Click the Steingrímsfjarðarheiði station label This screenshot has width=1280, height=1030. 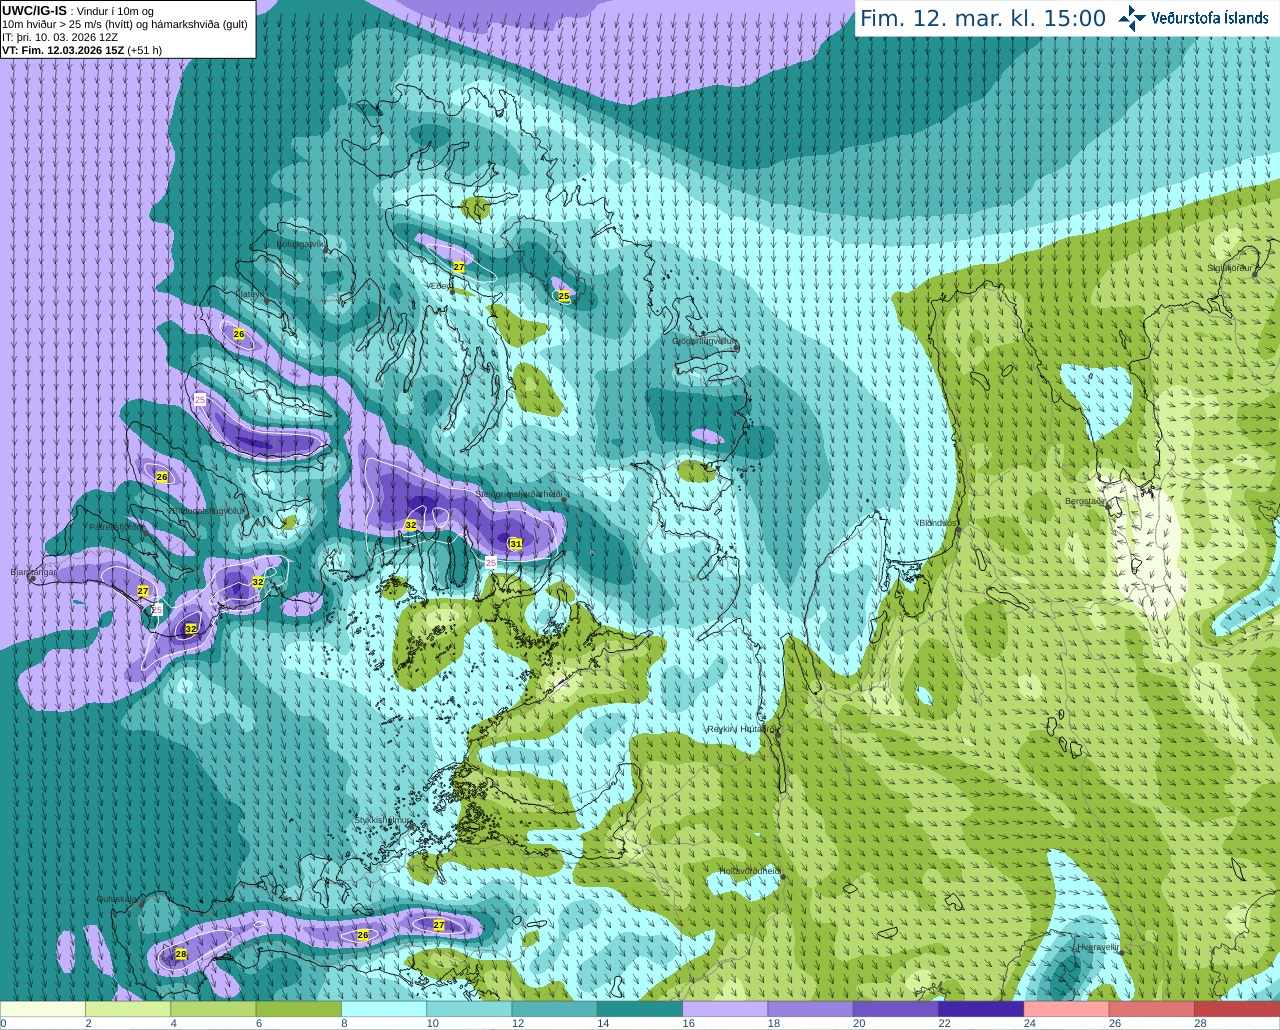tap(521, 494)
